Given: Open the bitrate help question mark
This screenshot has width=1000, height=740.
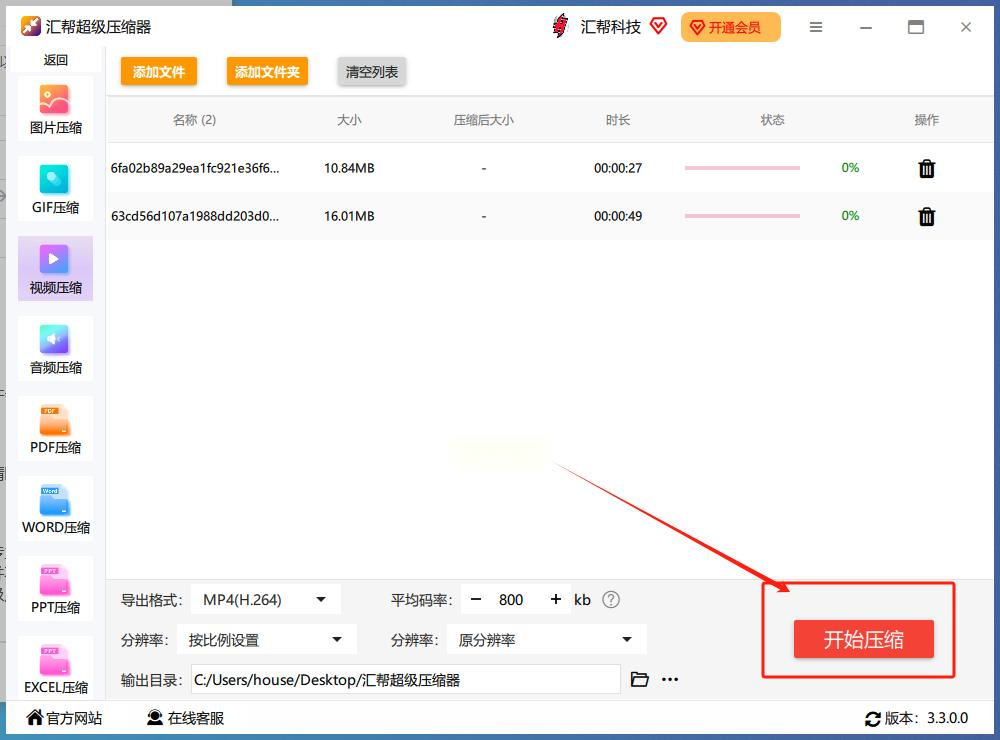Looking at the screenshot, I should pyautogui.click(x=610, y=600).
